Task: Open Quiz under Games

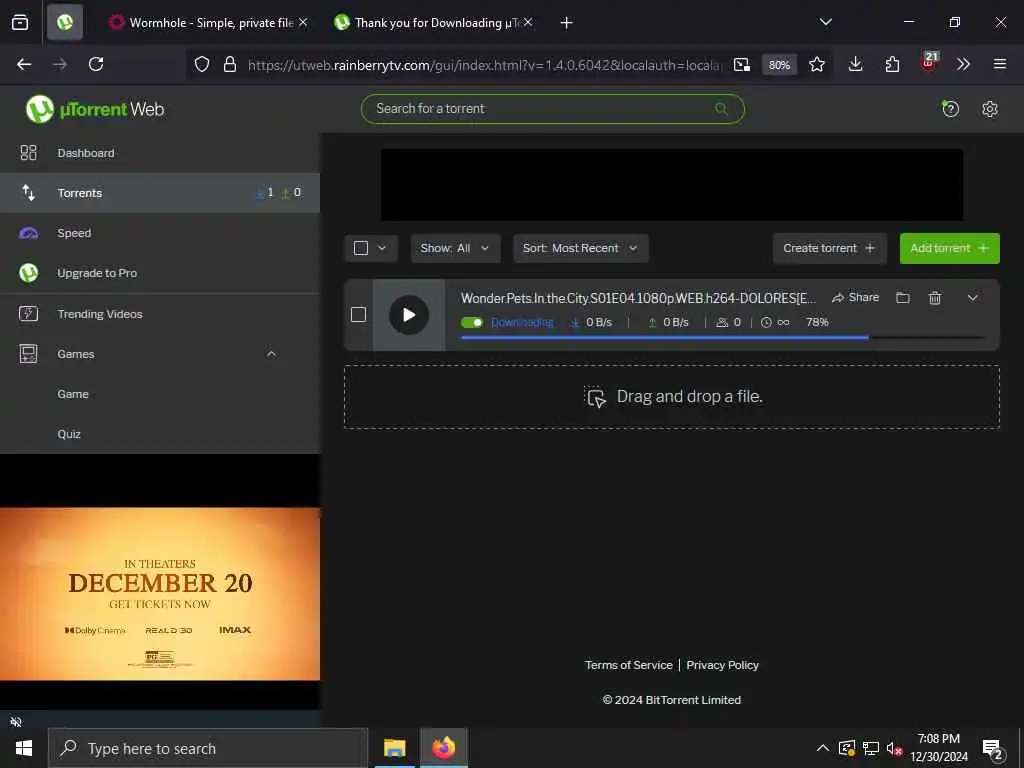Action: (69, 434)
